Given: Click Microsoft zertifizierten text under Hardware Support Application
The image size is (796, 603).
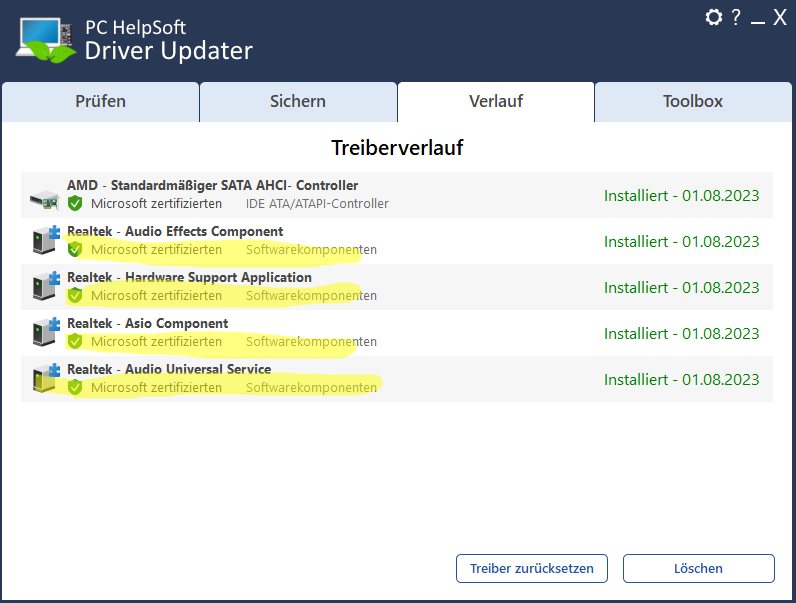Looking at the screenshot, I should pyautogui.click(x=156, y=295).
